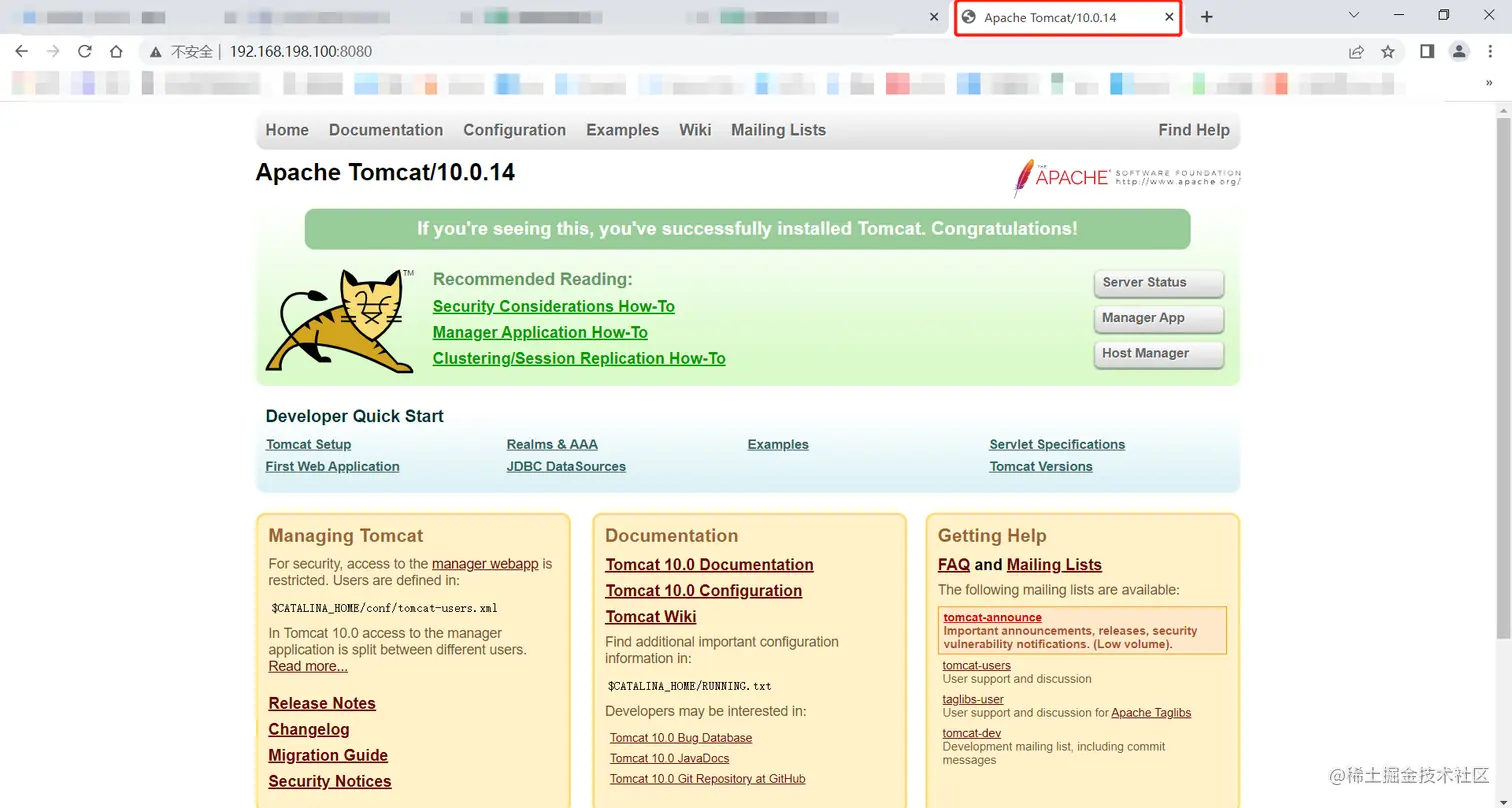Viewport: 1512px width, 808px height.
Task: Close the Apache Tomcat/10.0.14 tab
Action: [x=1170, y=17]
